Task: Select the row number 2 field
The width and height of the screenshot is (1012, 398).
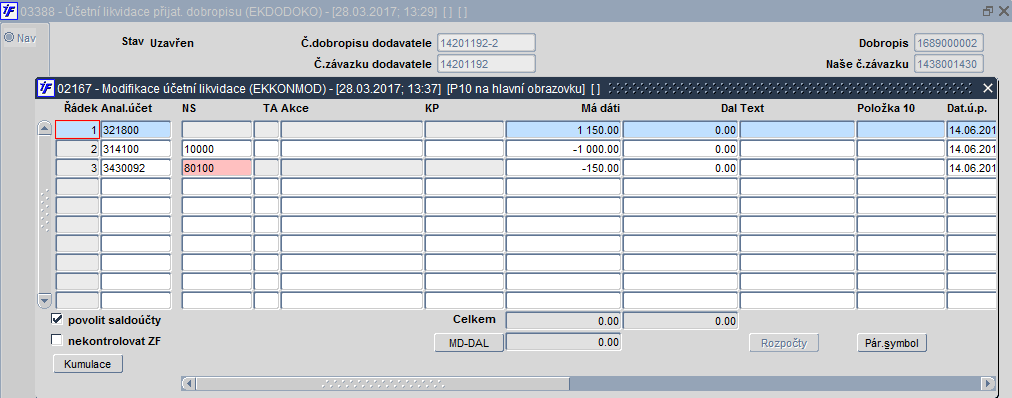Action: (77, 149)
